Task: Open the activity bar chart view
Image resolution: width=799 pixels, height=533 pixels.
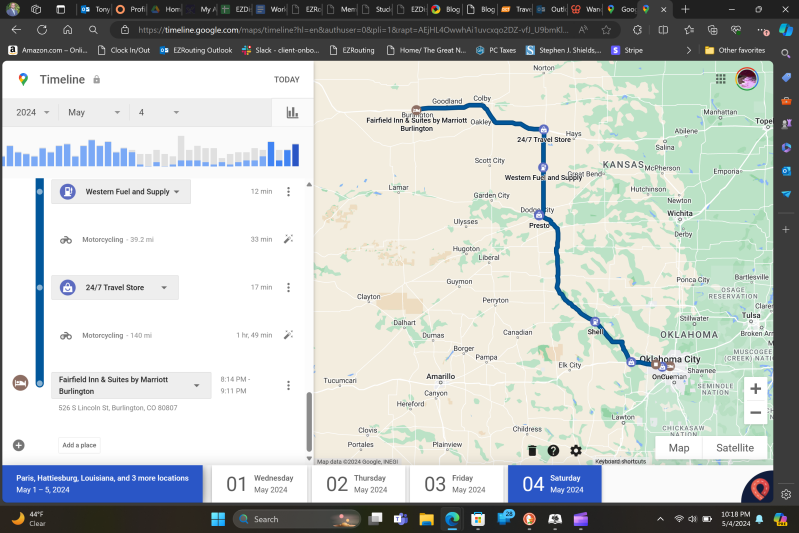Action: [292, 113]
